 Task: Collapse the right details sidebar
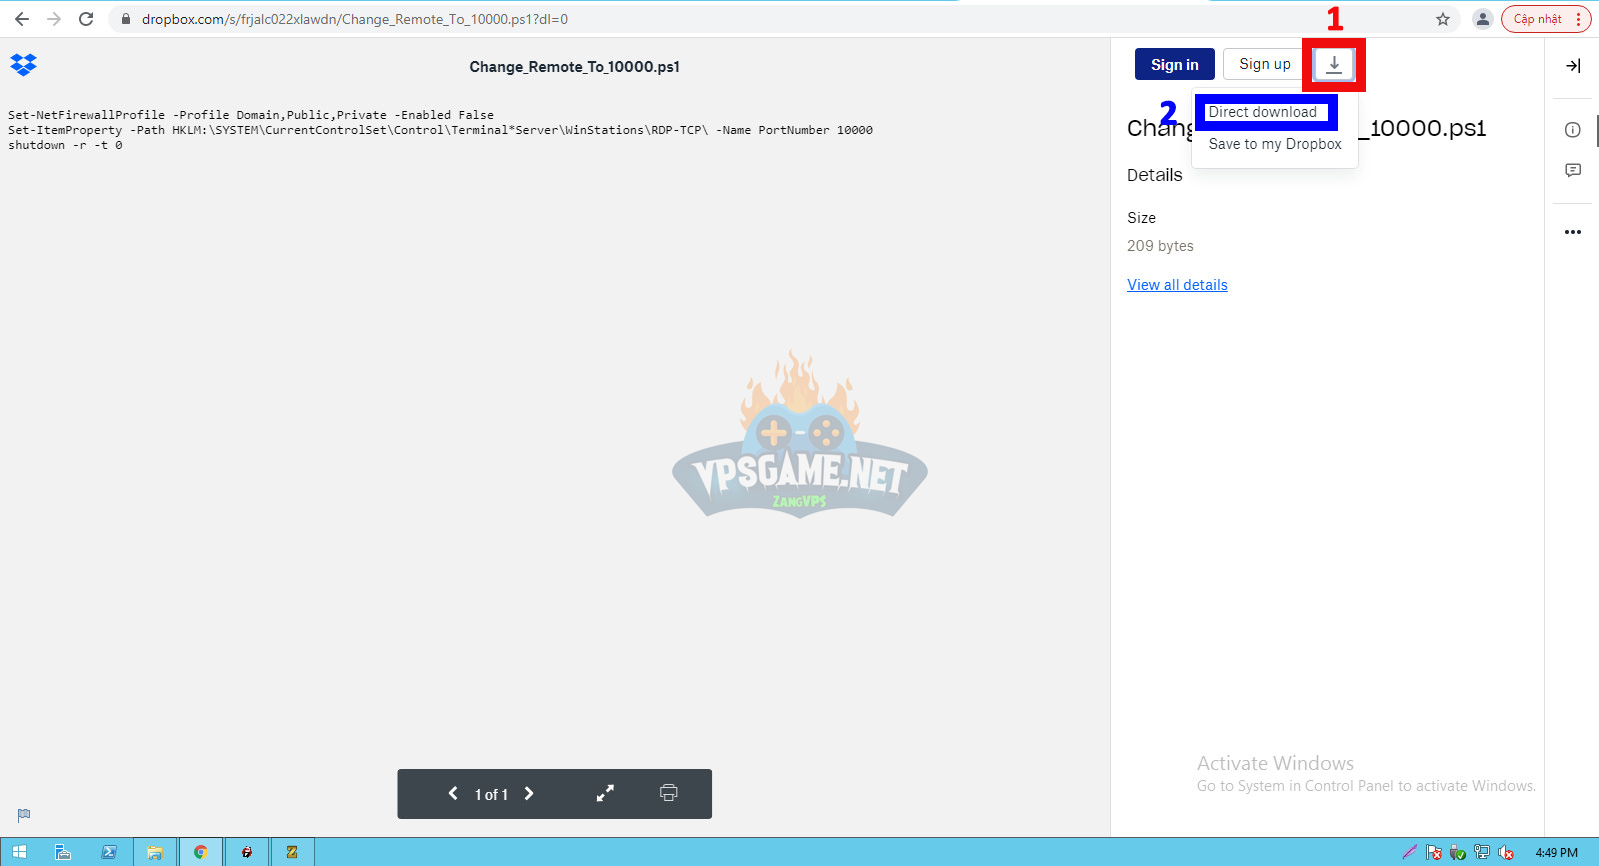click(x=1572, y=66)
